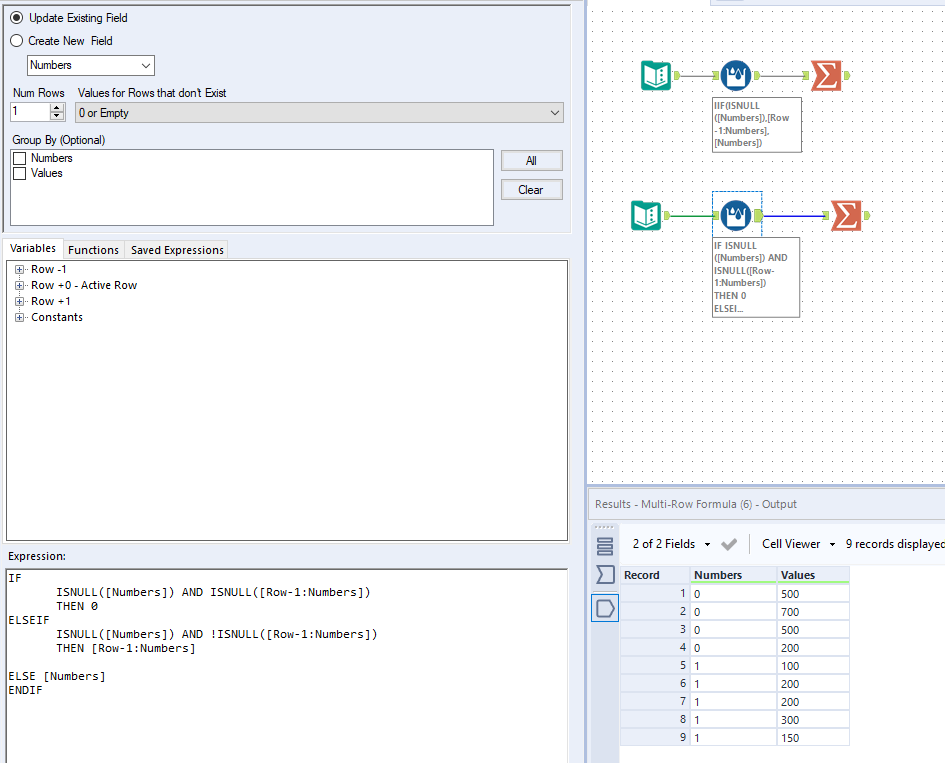Expand Row +0 - Active Row node
This screenshot has height=763, width=945.
click(19, 286)
